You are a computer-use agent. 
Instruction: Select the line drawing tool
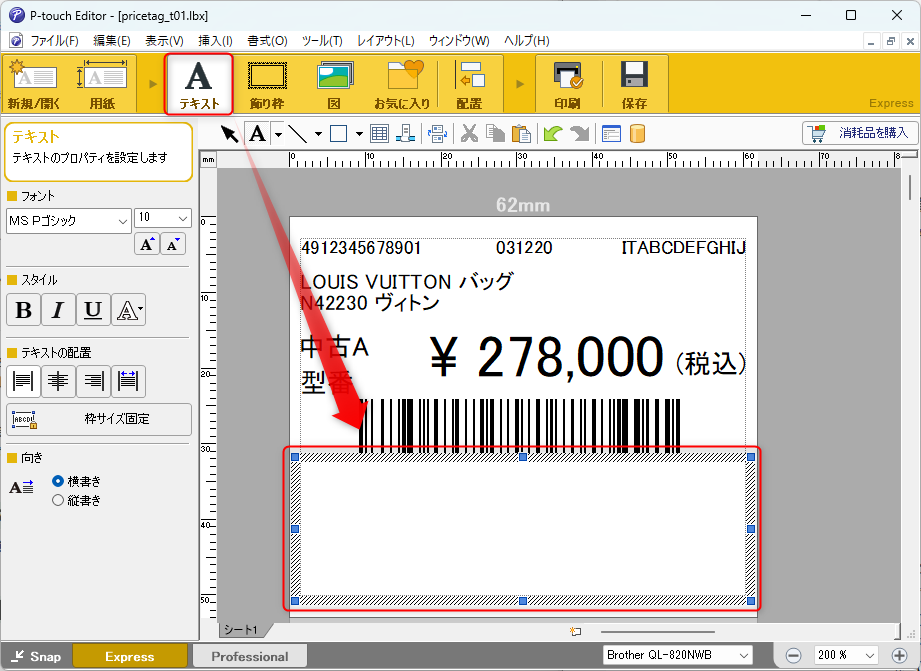298,134
